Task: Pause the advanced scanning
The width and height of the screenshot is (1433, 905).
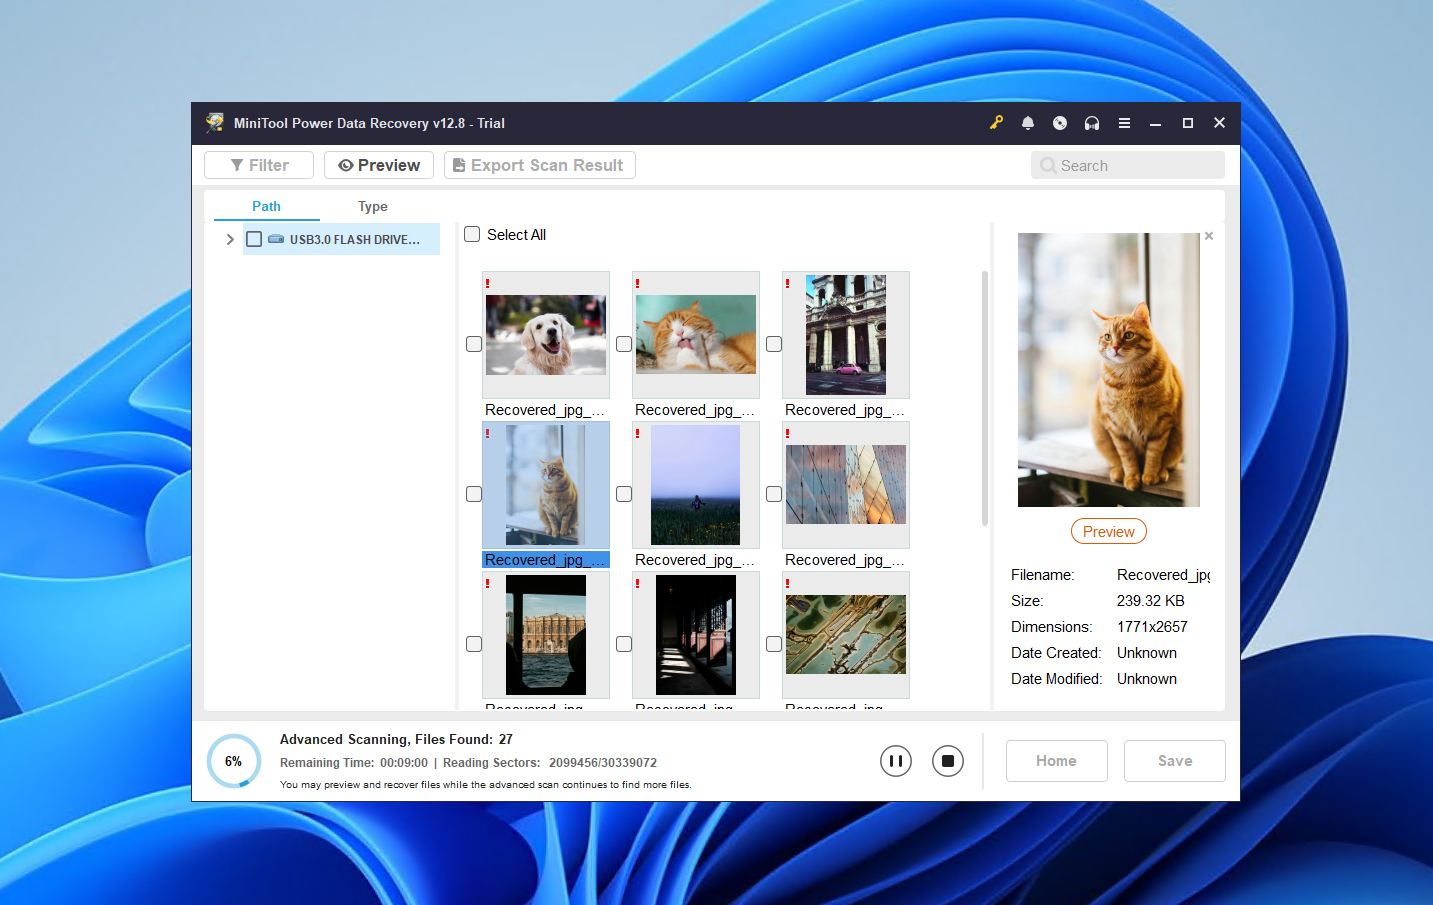Action: click(895, 760)
